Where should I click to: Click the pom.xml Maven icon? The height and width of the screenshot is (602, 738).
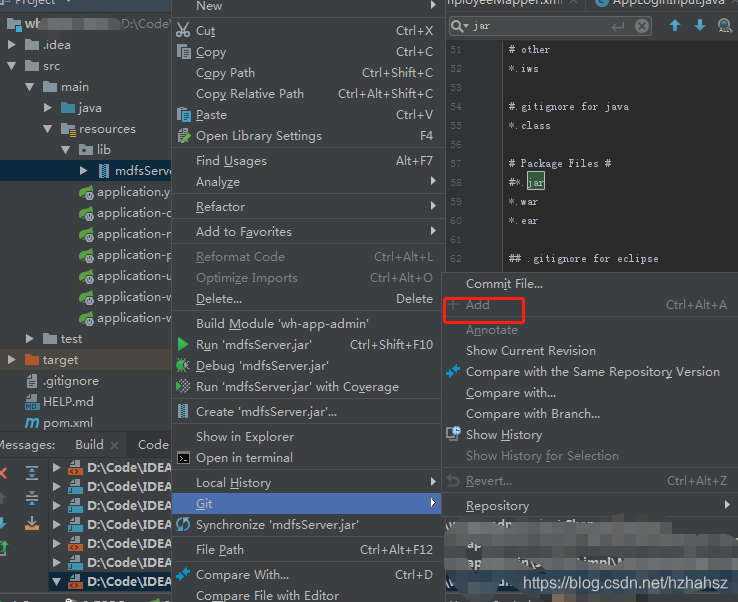click(x=32, y=423)
